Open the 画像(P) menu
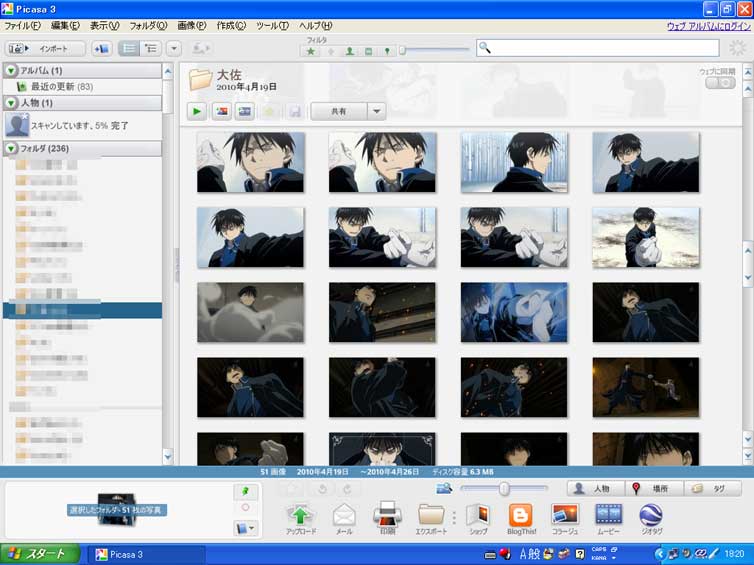The image size is (754, 565). coord(192,26)
